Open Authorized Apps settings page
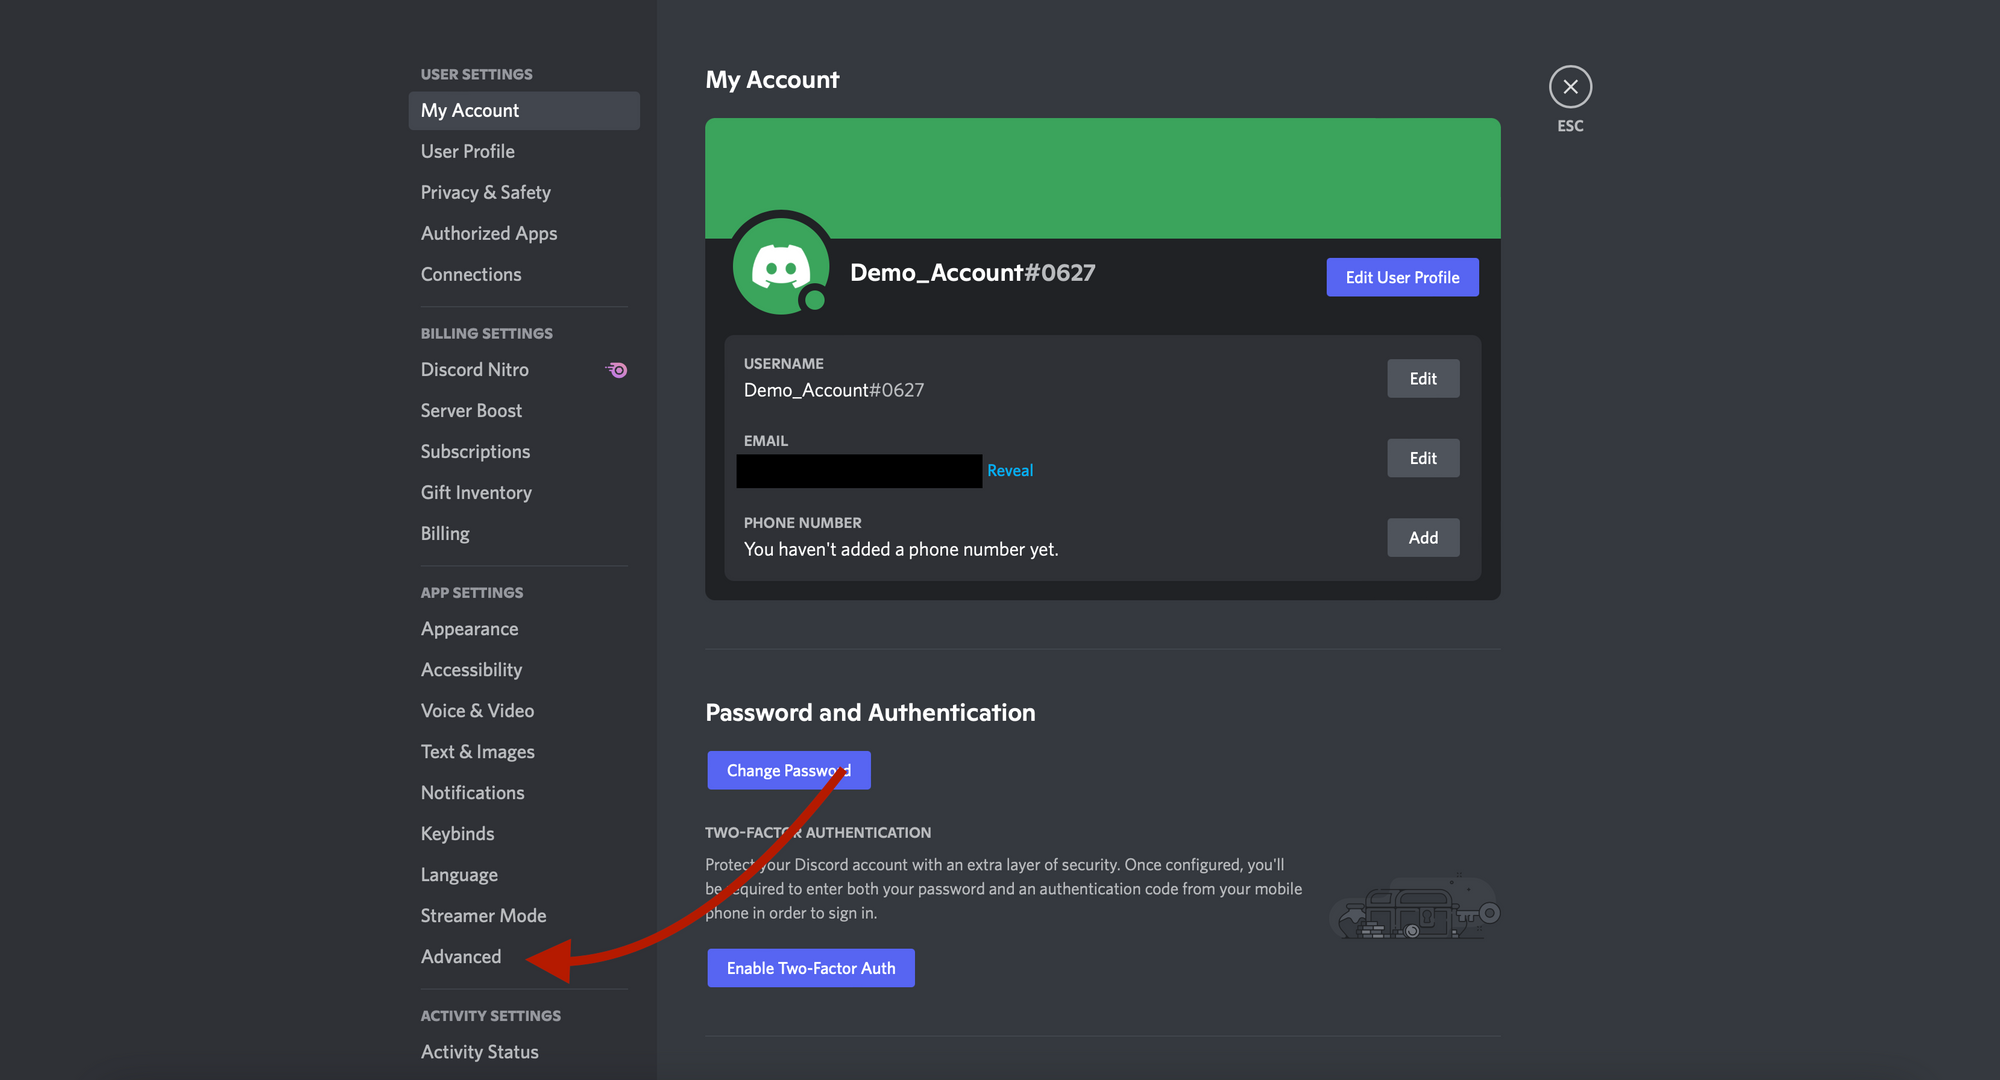Screen dimensions: 2000x1080 489,233
